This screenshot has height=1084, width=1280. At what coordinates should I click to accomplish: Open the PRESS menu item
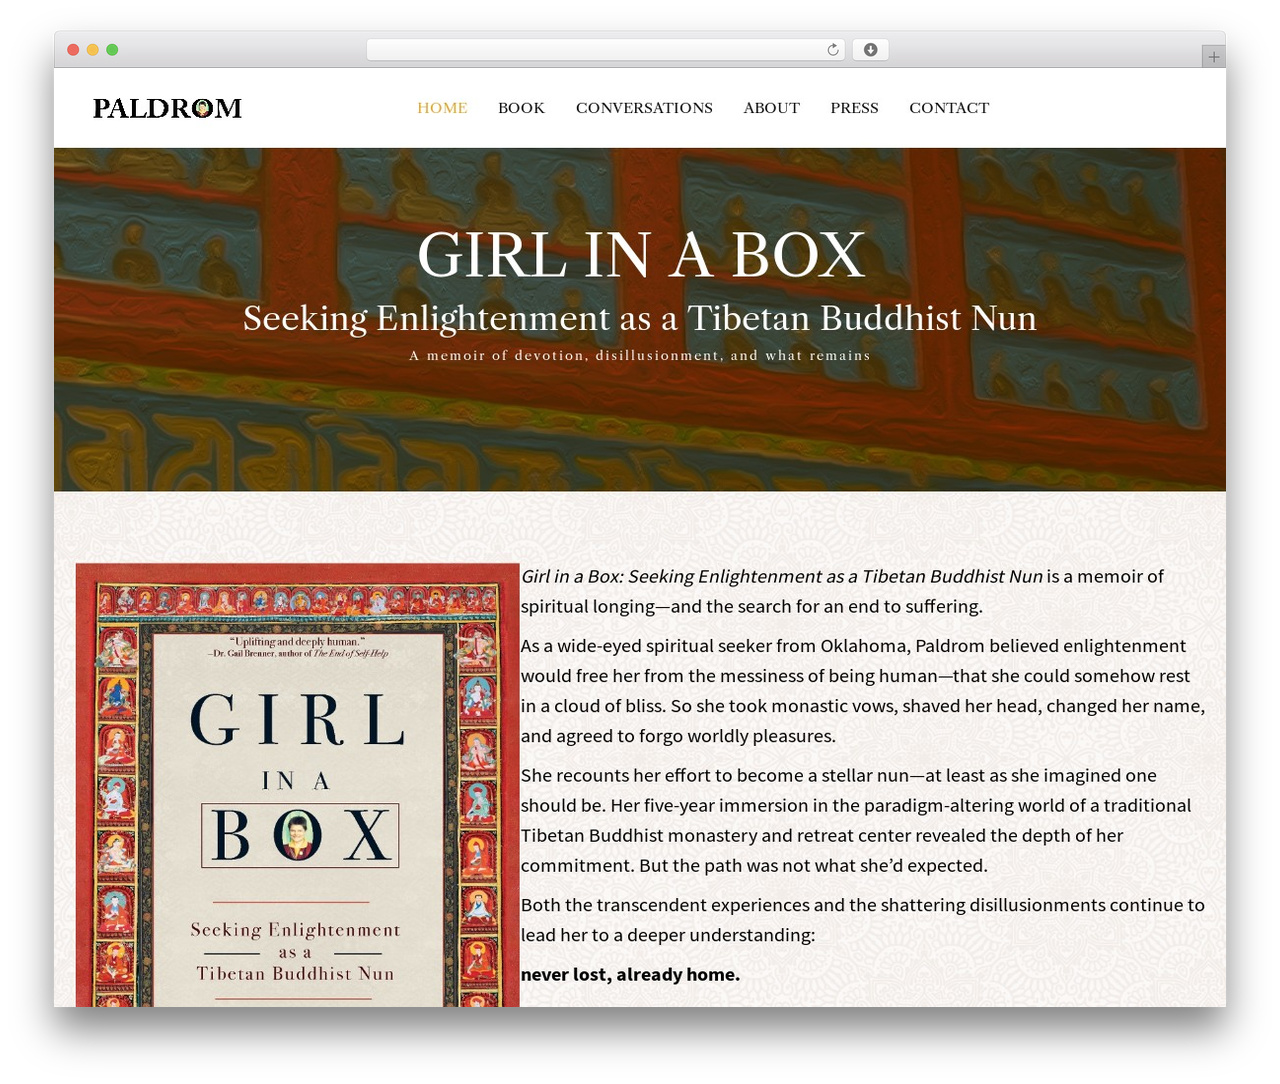coord(854,108)
